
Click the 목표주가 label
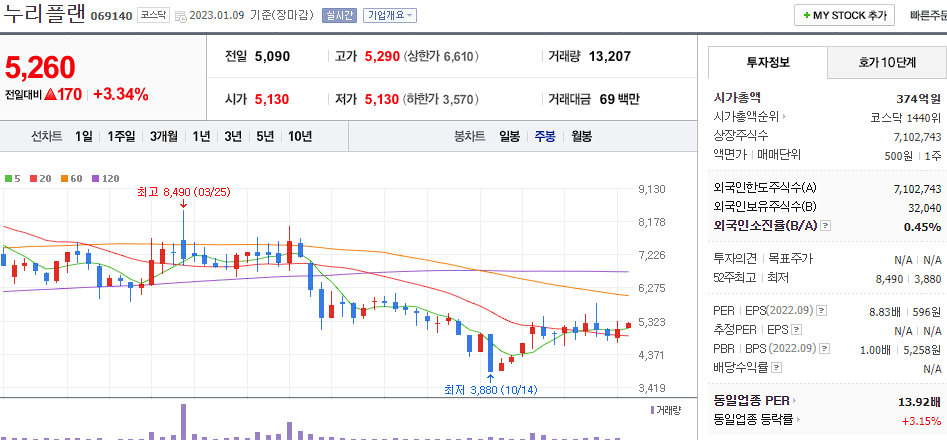[790, 258]
